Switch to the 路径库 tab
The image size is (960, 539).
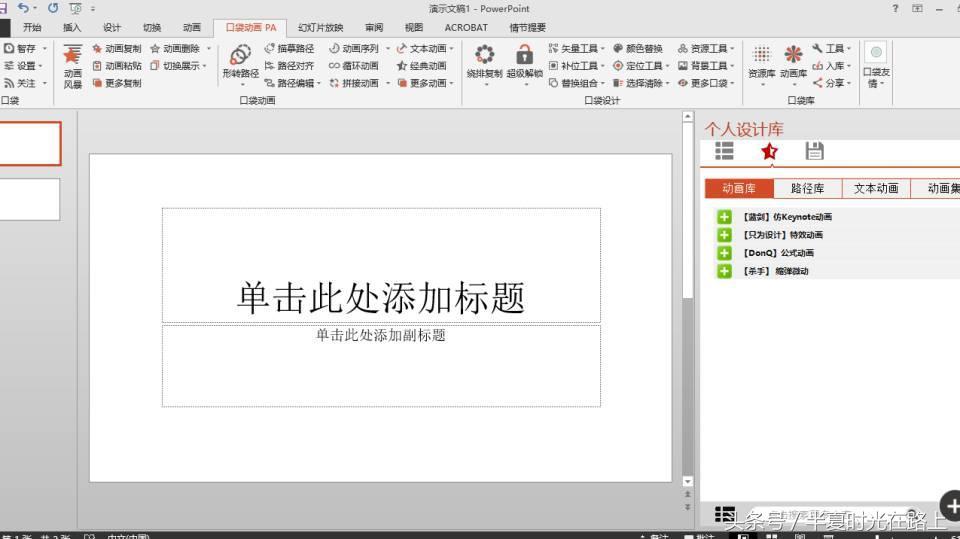coord(807,188)
